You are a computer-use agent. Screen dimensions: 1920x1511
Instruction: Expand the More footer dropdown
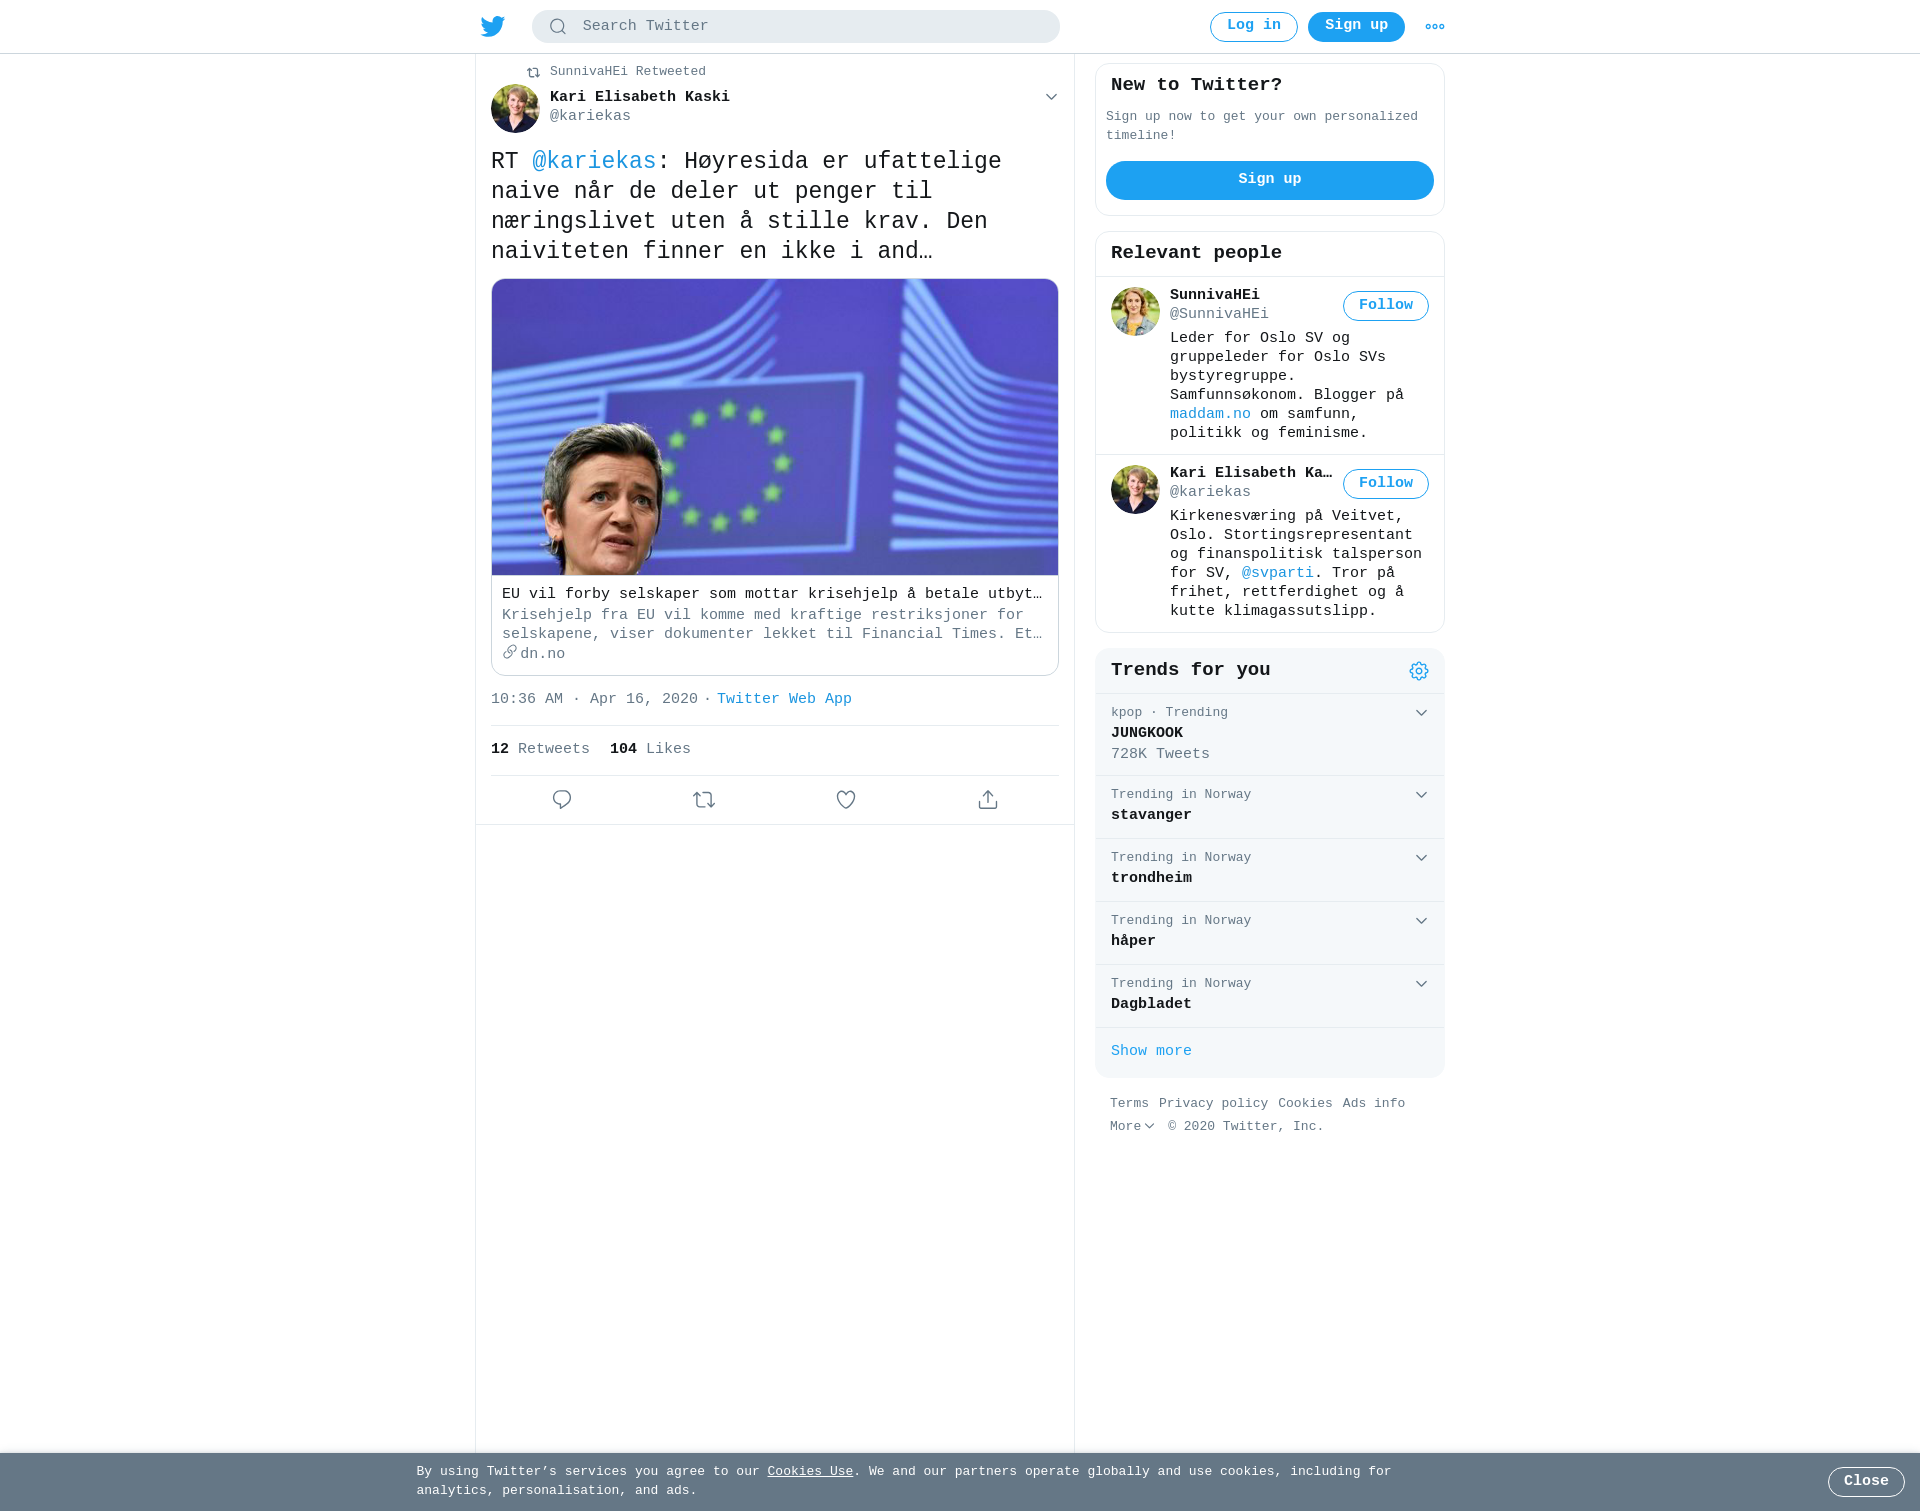(1132, 1126)
